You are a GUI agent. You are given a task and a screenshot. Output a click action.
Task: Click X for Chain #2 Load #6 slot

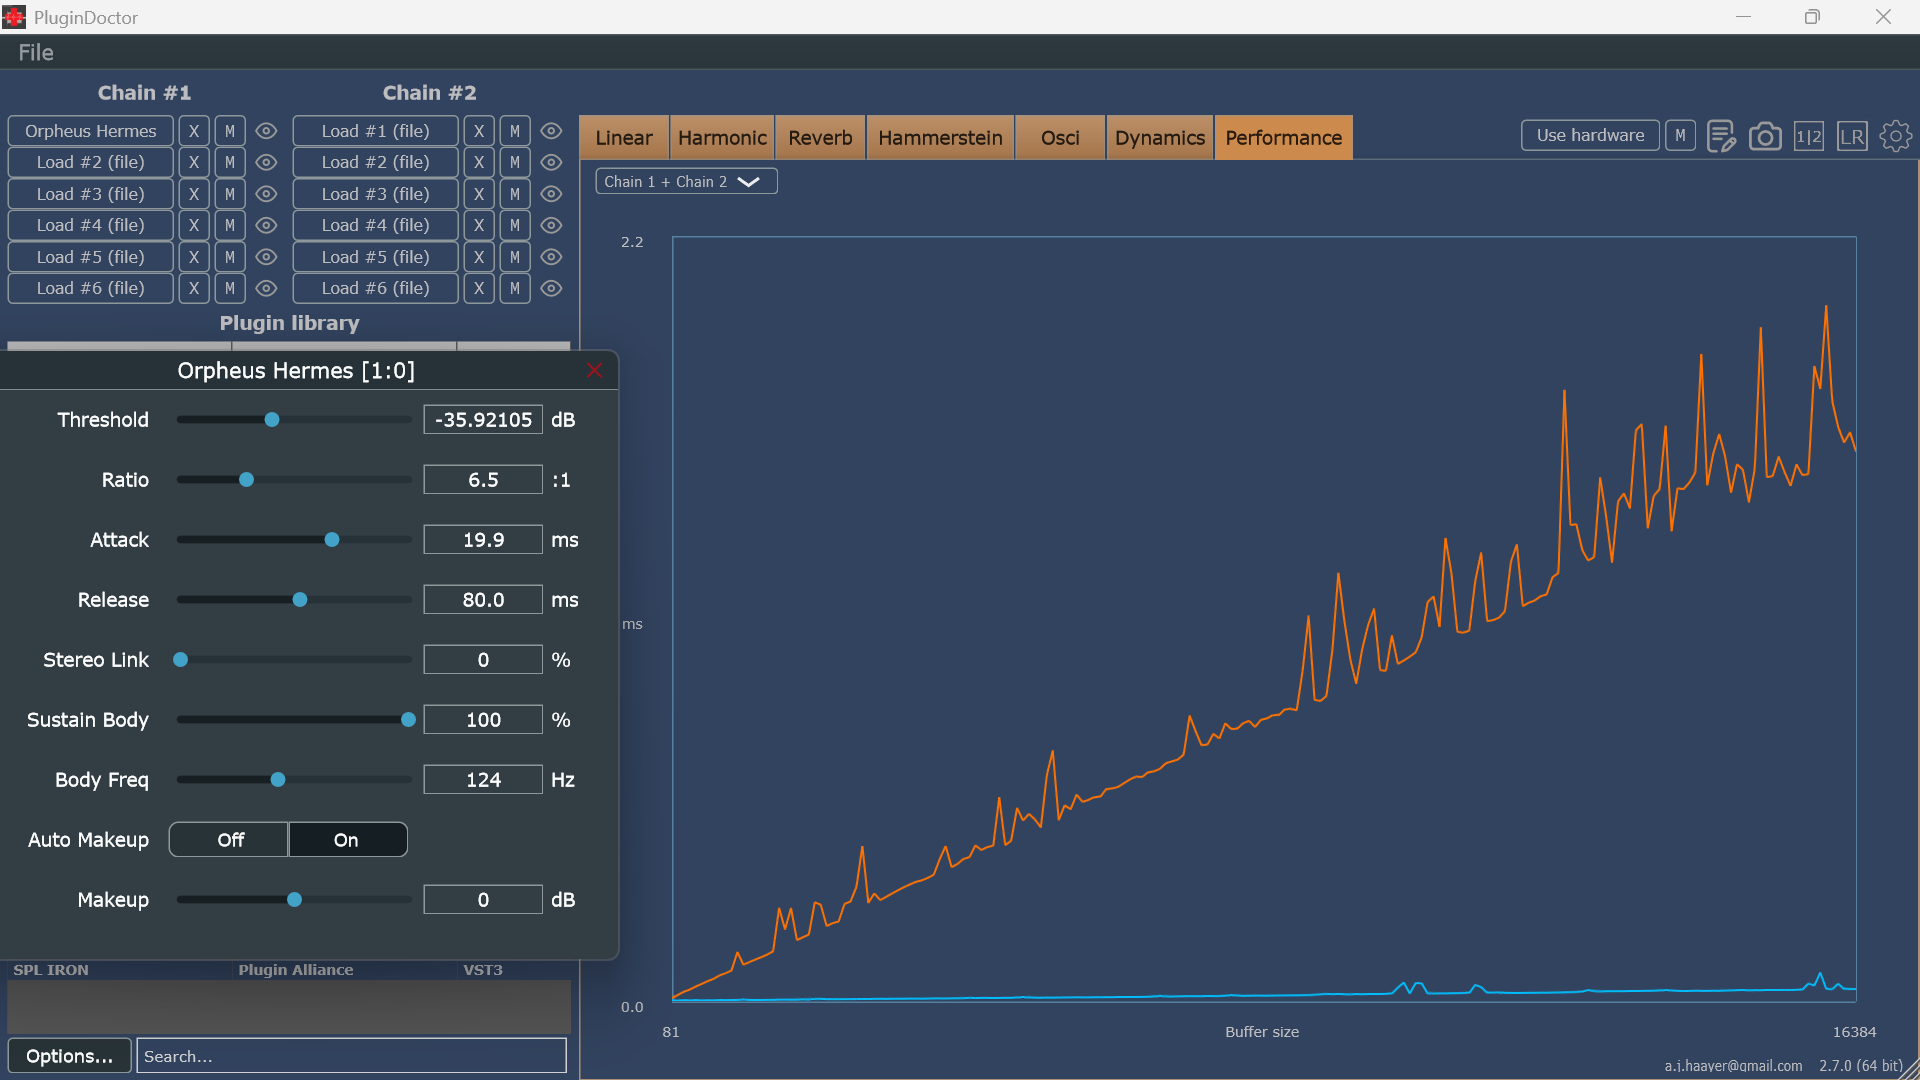click(x=479, y=288)
